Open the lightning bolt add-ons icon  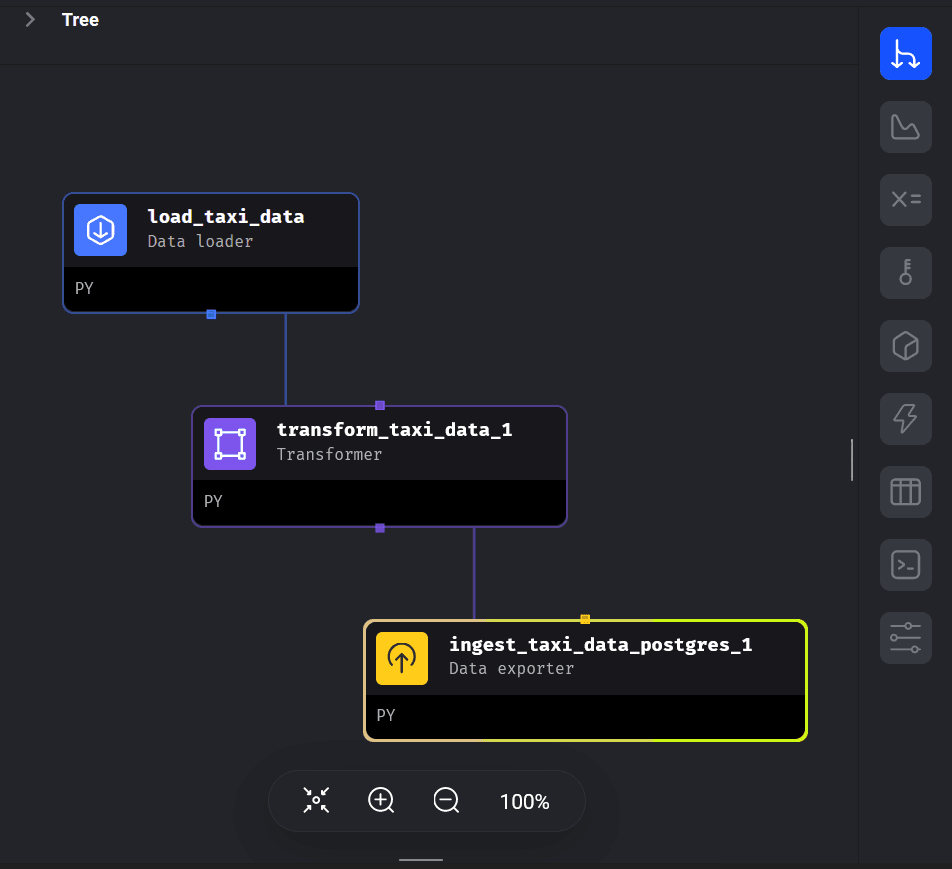pos(905,419)
